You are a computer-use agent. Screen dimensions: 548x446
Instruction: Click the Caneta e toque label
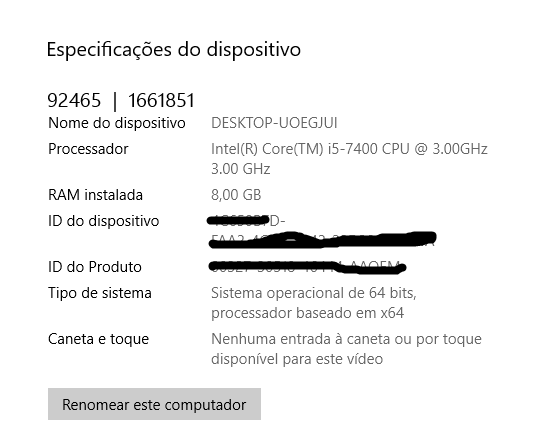tap(99, 339)
